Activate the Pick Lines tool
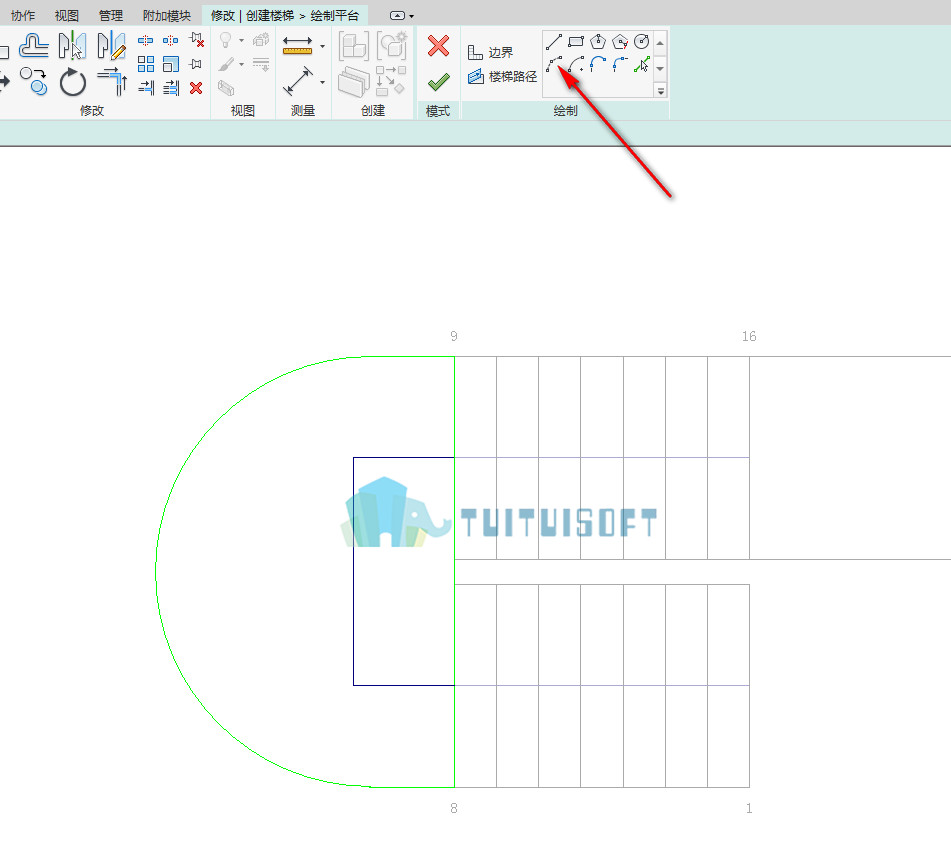 coord(642,64)
